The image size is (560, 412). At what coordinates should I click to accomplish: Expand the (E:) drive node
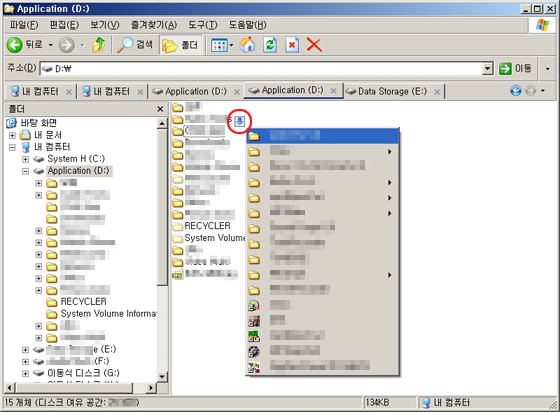[x=25, y=350]
